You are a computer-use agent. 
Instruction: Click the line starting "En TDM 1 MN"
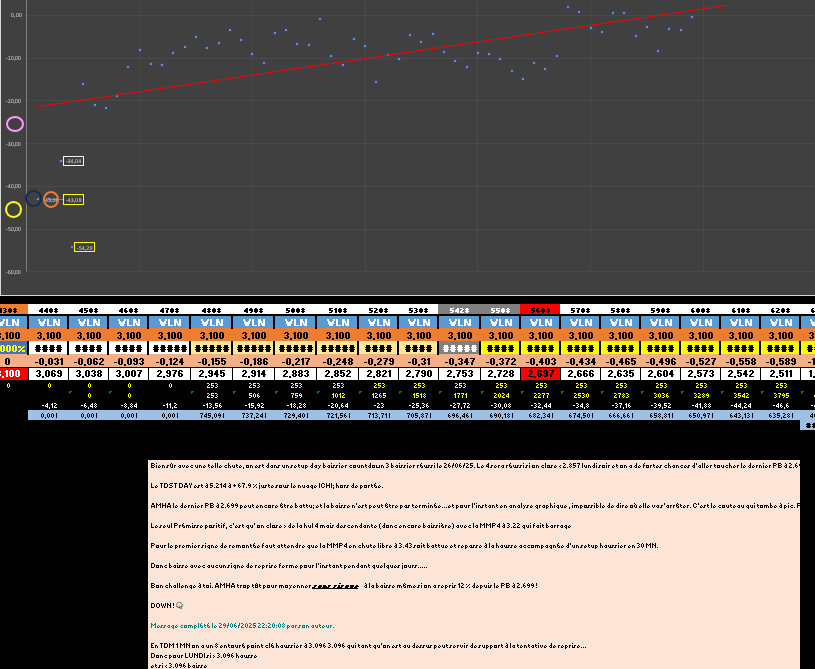click(x=368, y=646)
